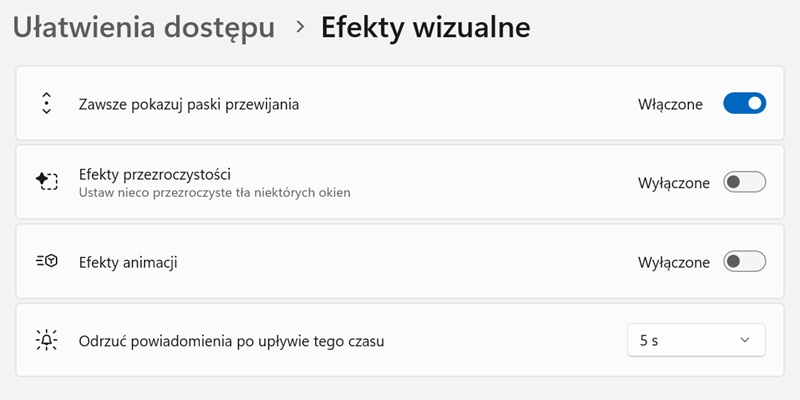Click the 'Ustaw nieco przezroczyste tła' description
The width and height of the screenshot is (800, 400).
(215, 191)
